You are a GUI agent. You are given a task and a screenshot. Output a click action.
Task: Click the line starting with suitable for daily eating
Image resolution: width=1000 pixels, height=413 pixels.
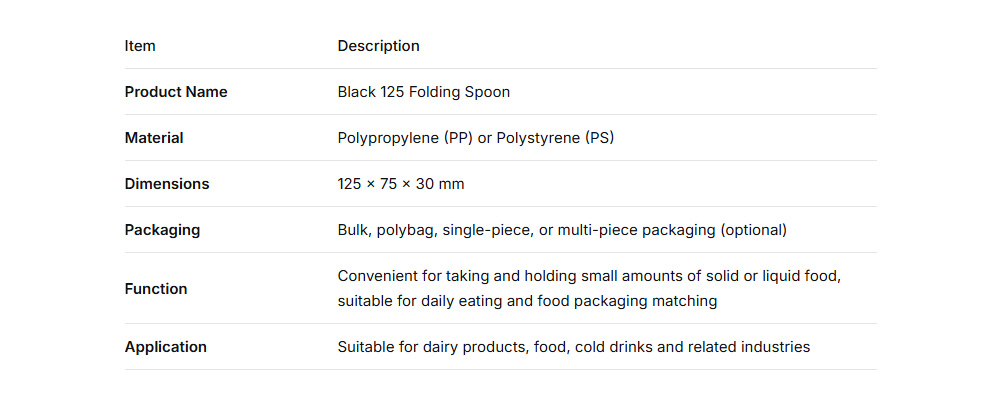tap(527, 301)
